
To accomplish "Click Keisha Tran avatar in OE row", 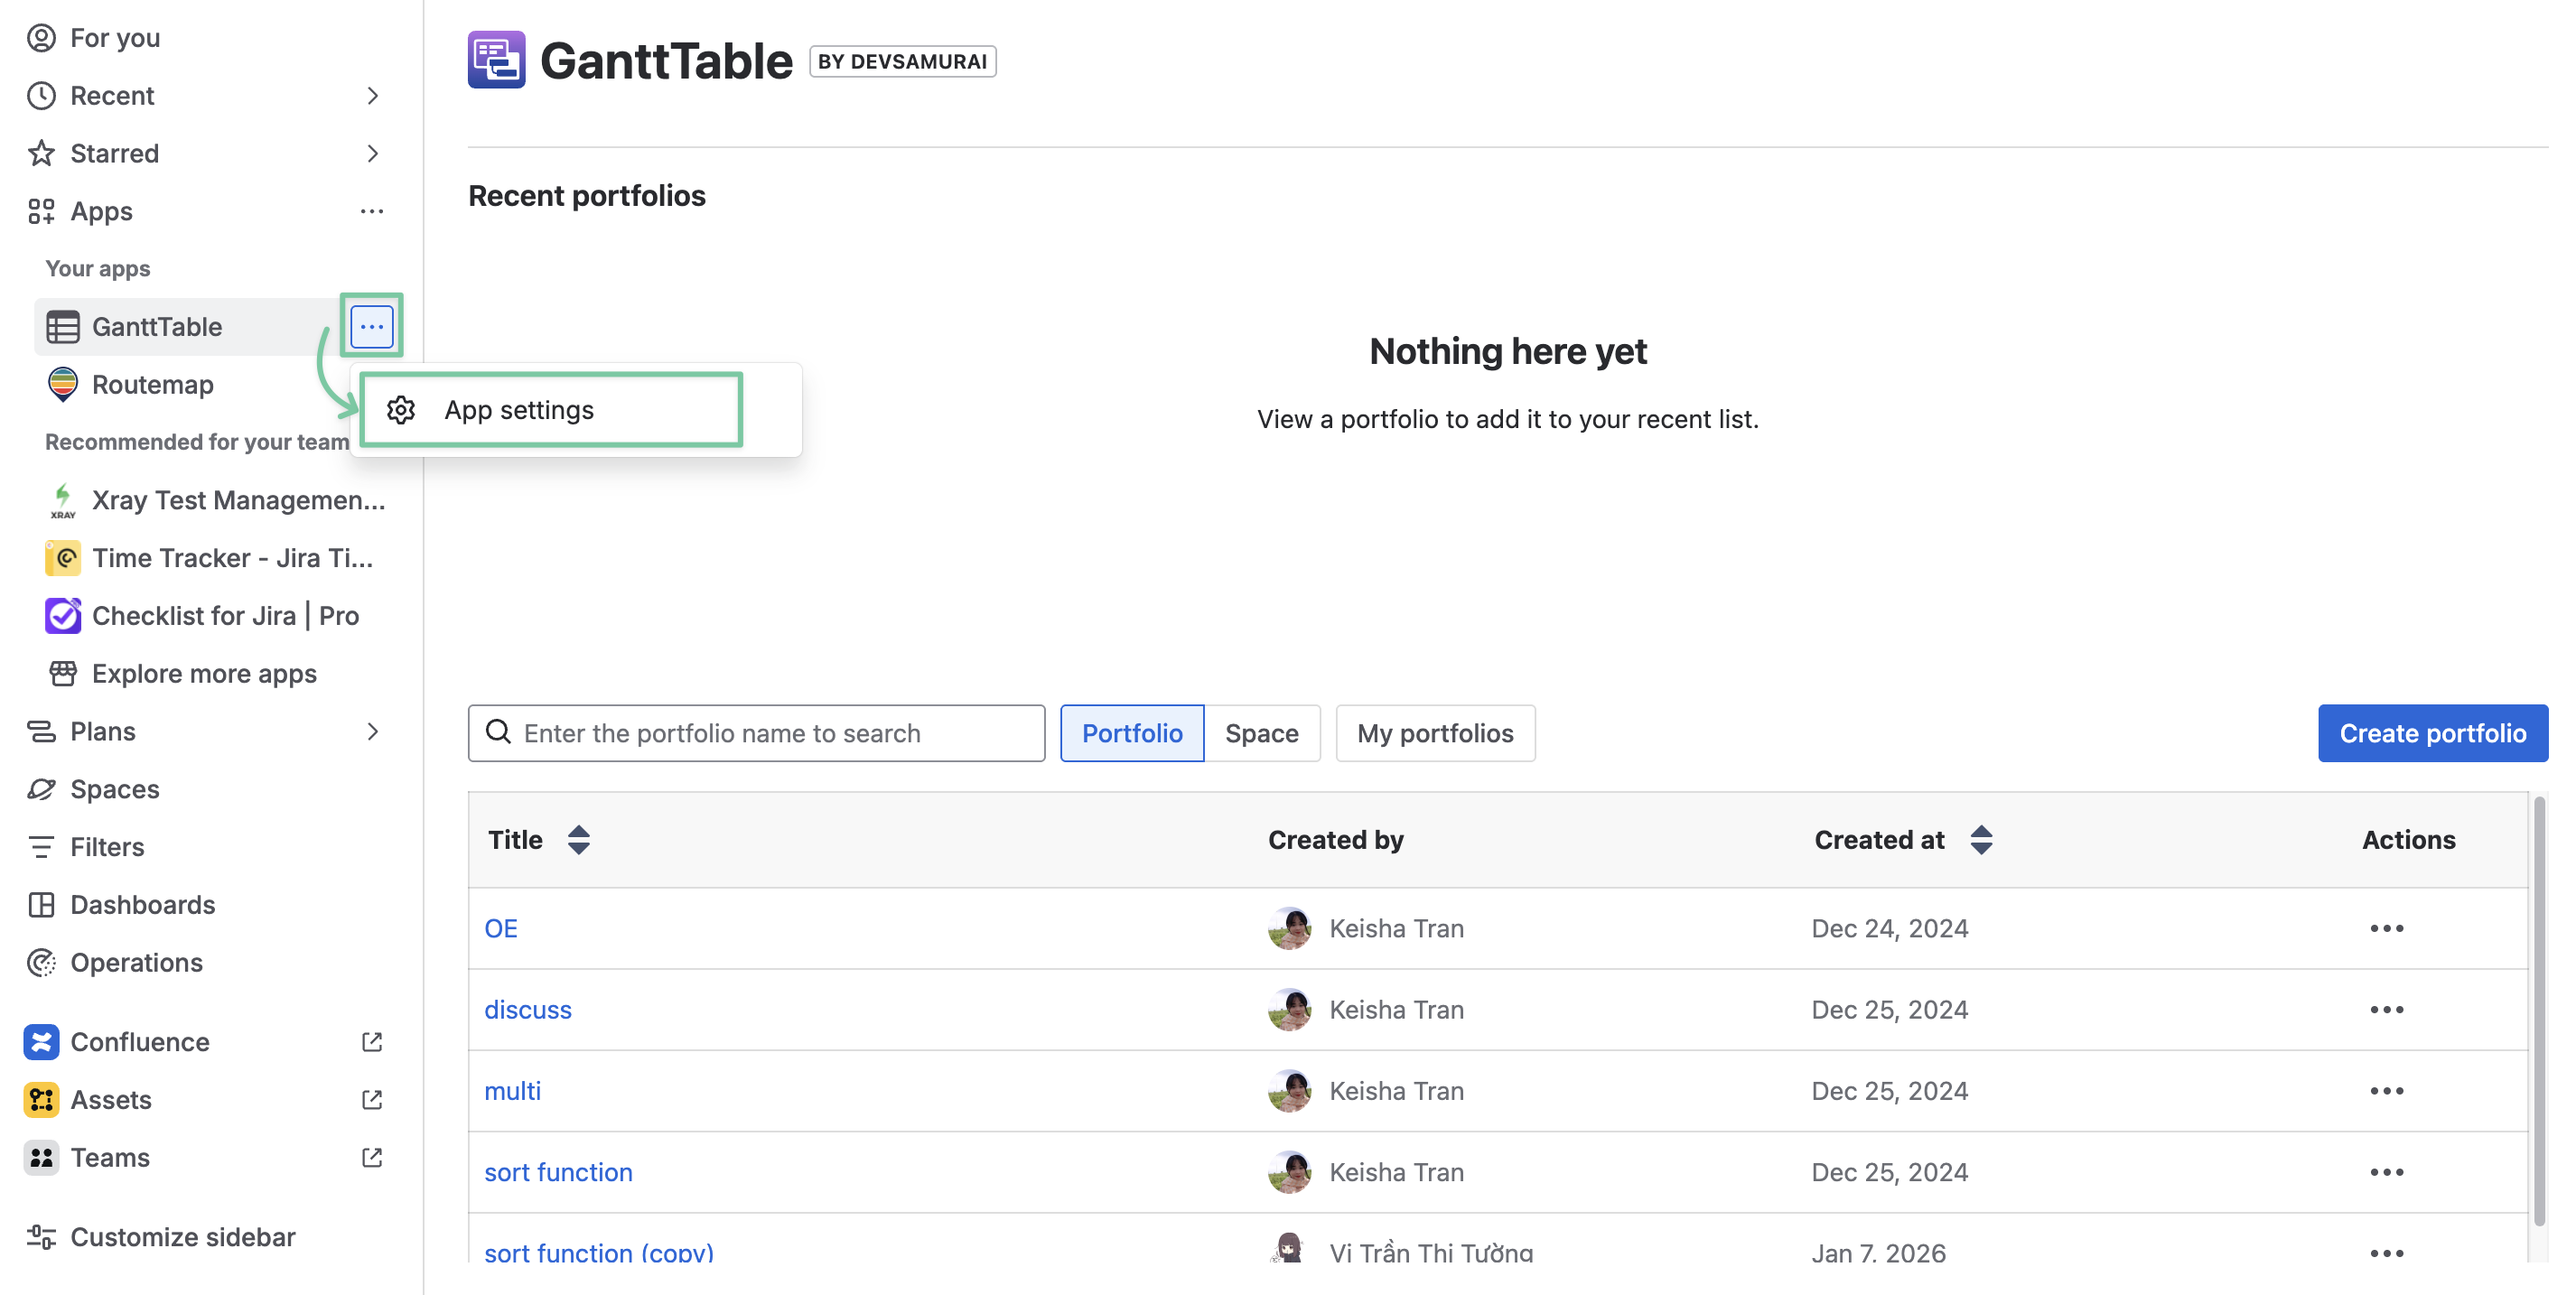I will (x=1290, y=928).
